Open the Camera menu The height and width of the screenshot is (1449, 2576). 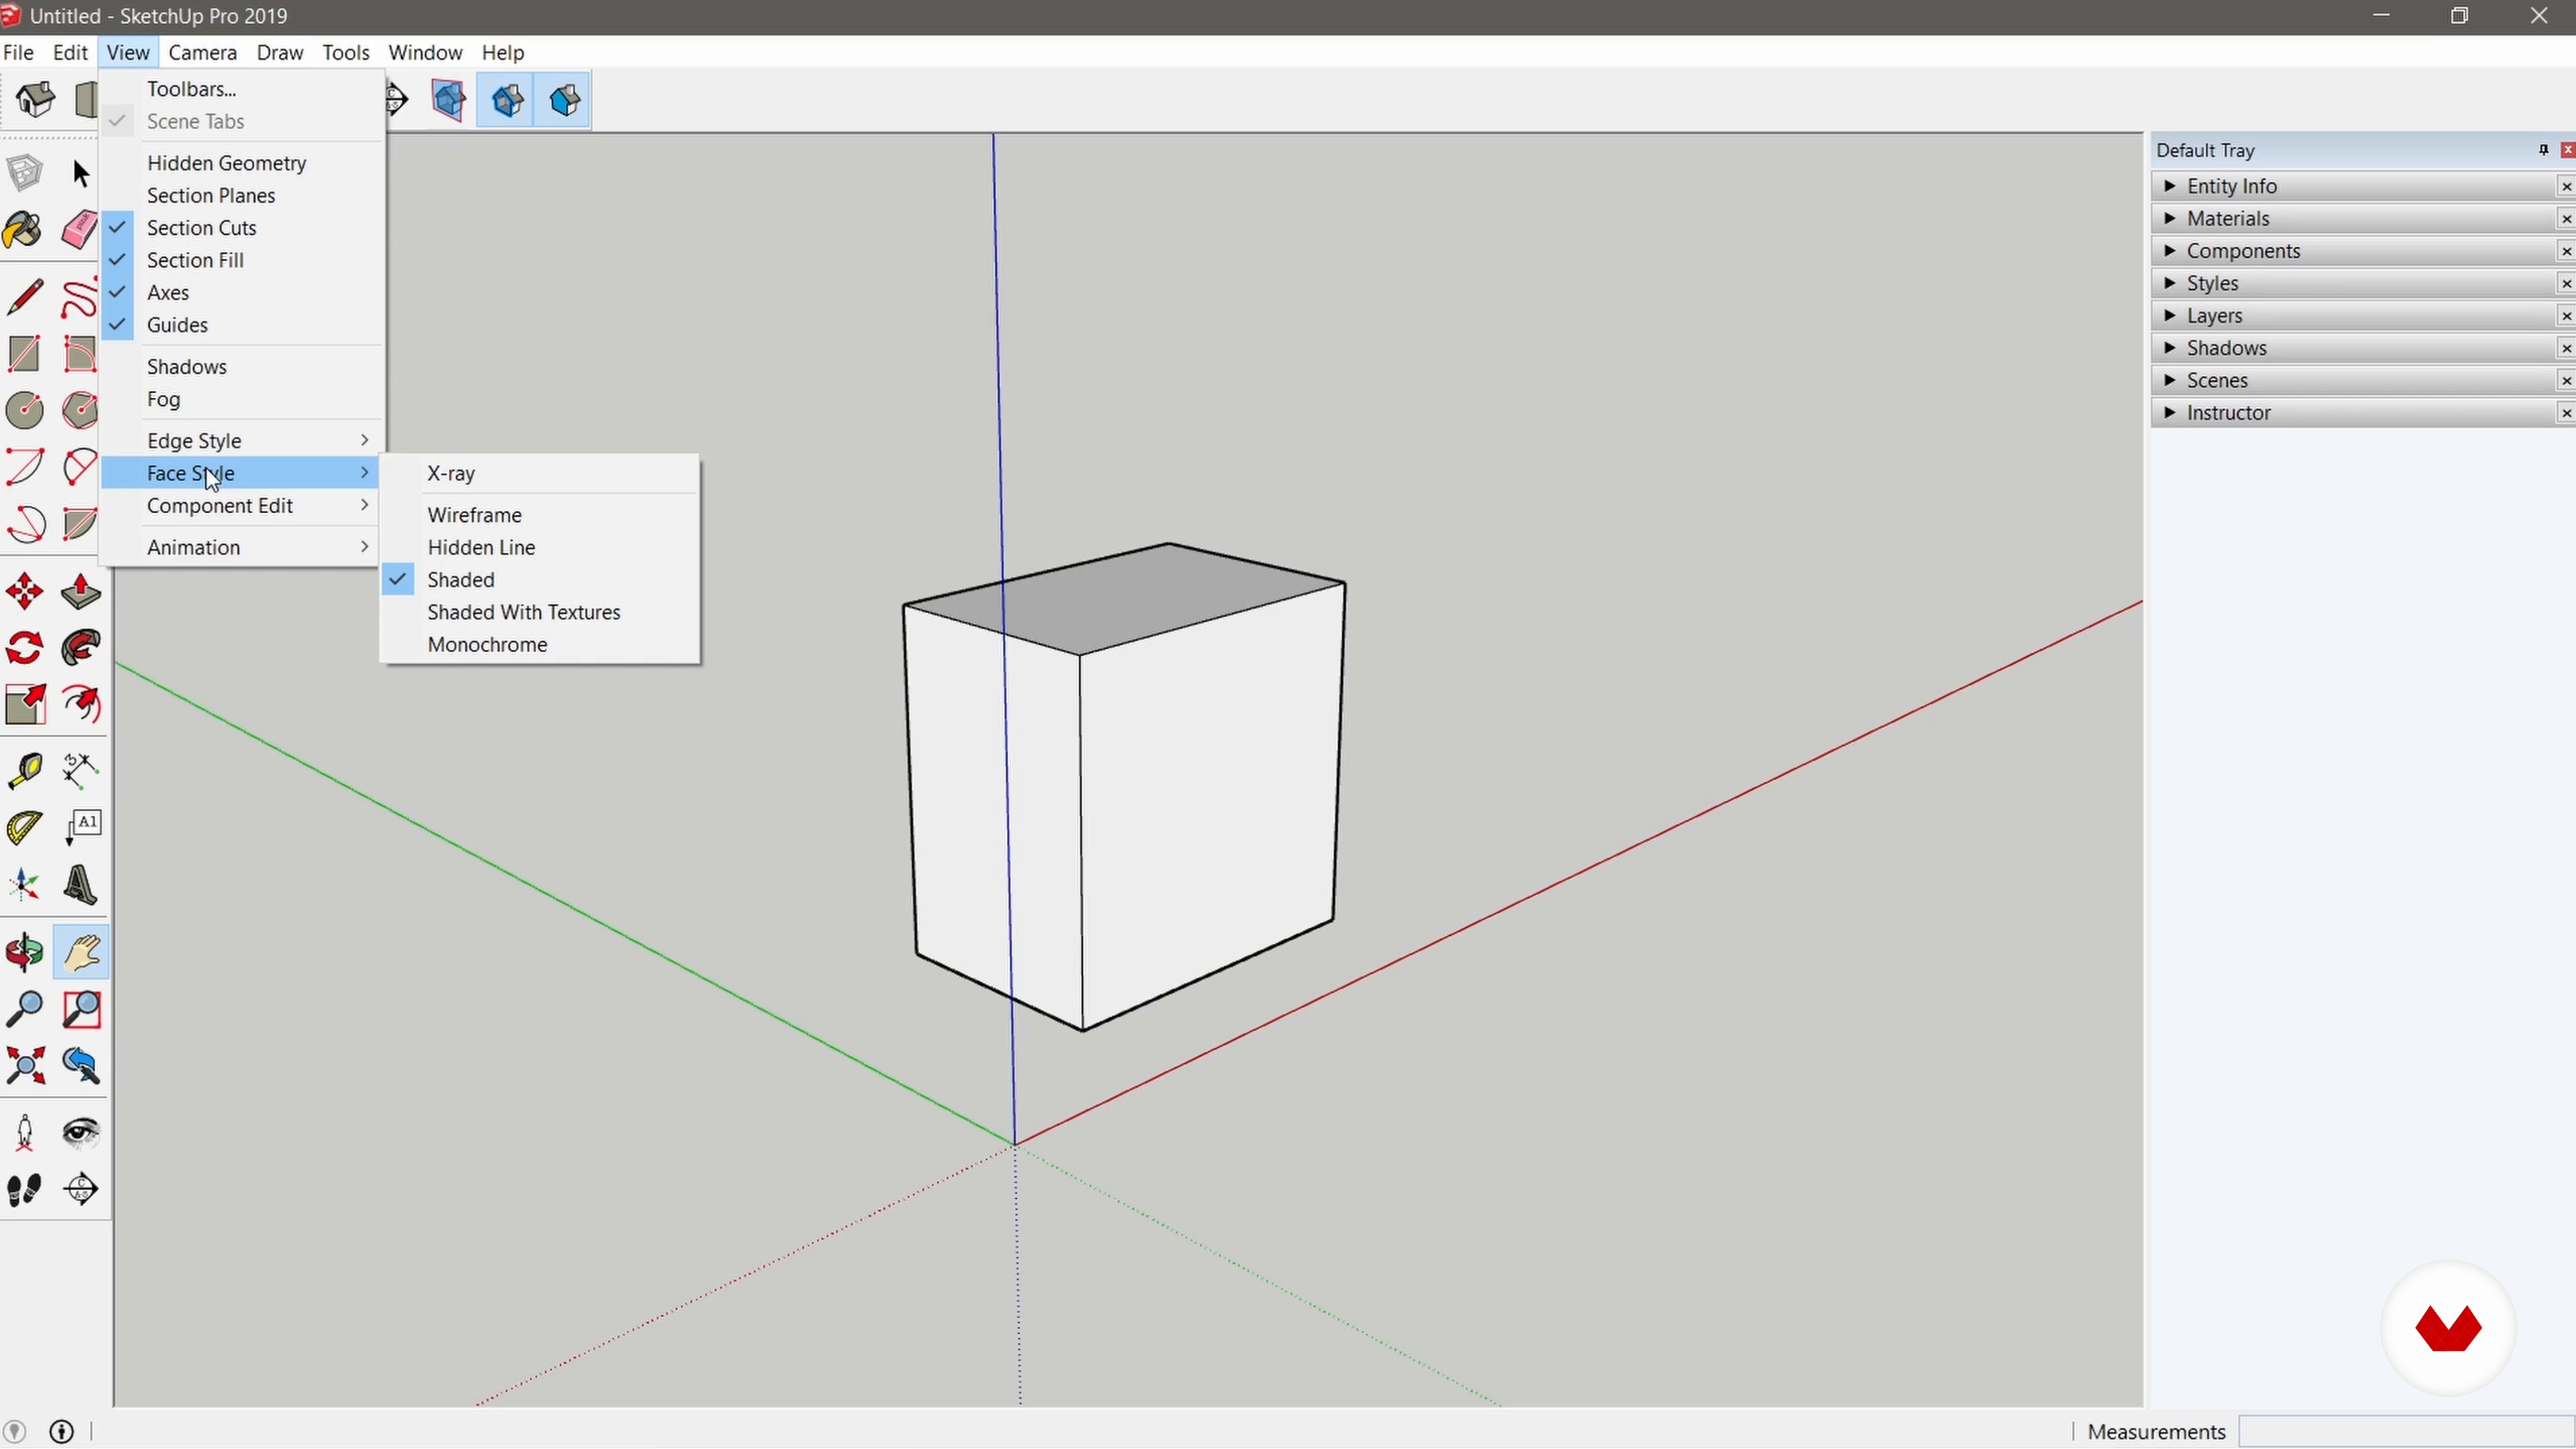(x=203, y=52)
